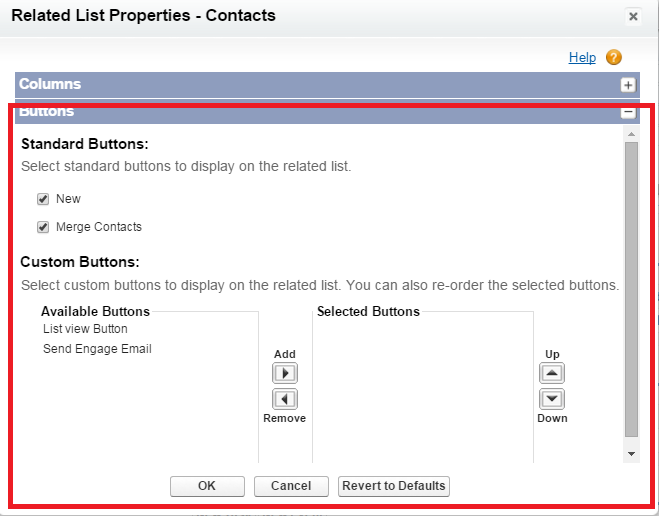
Task: Open the Help link
Action: pos(582,58)
